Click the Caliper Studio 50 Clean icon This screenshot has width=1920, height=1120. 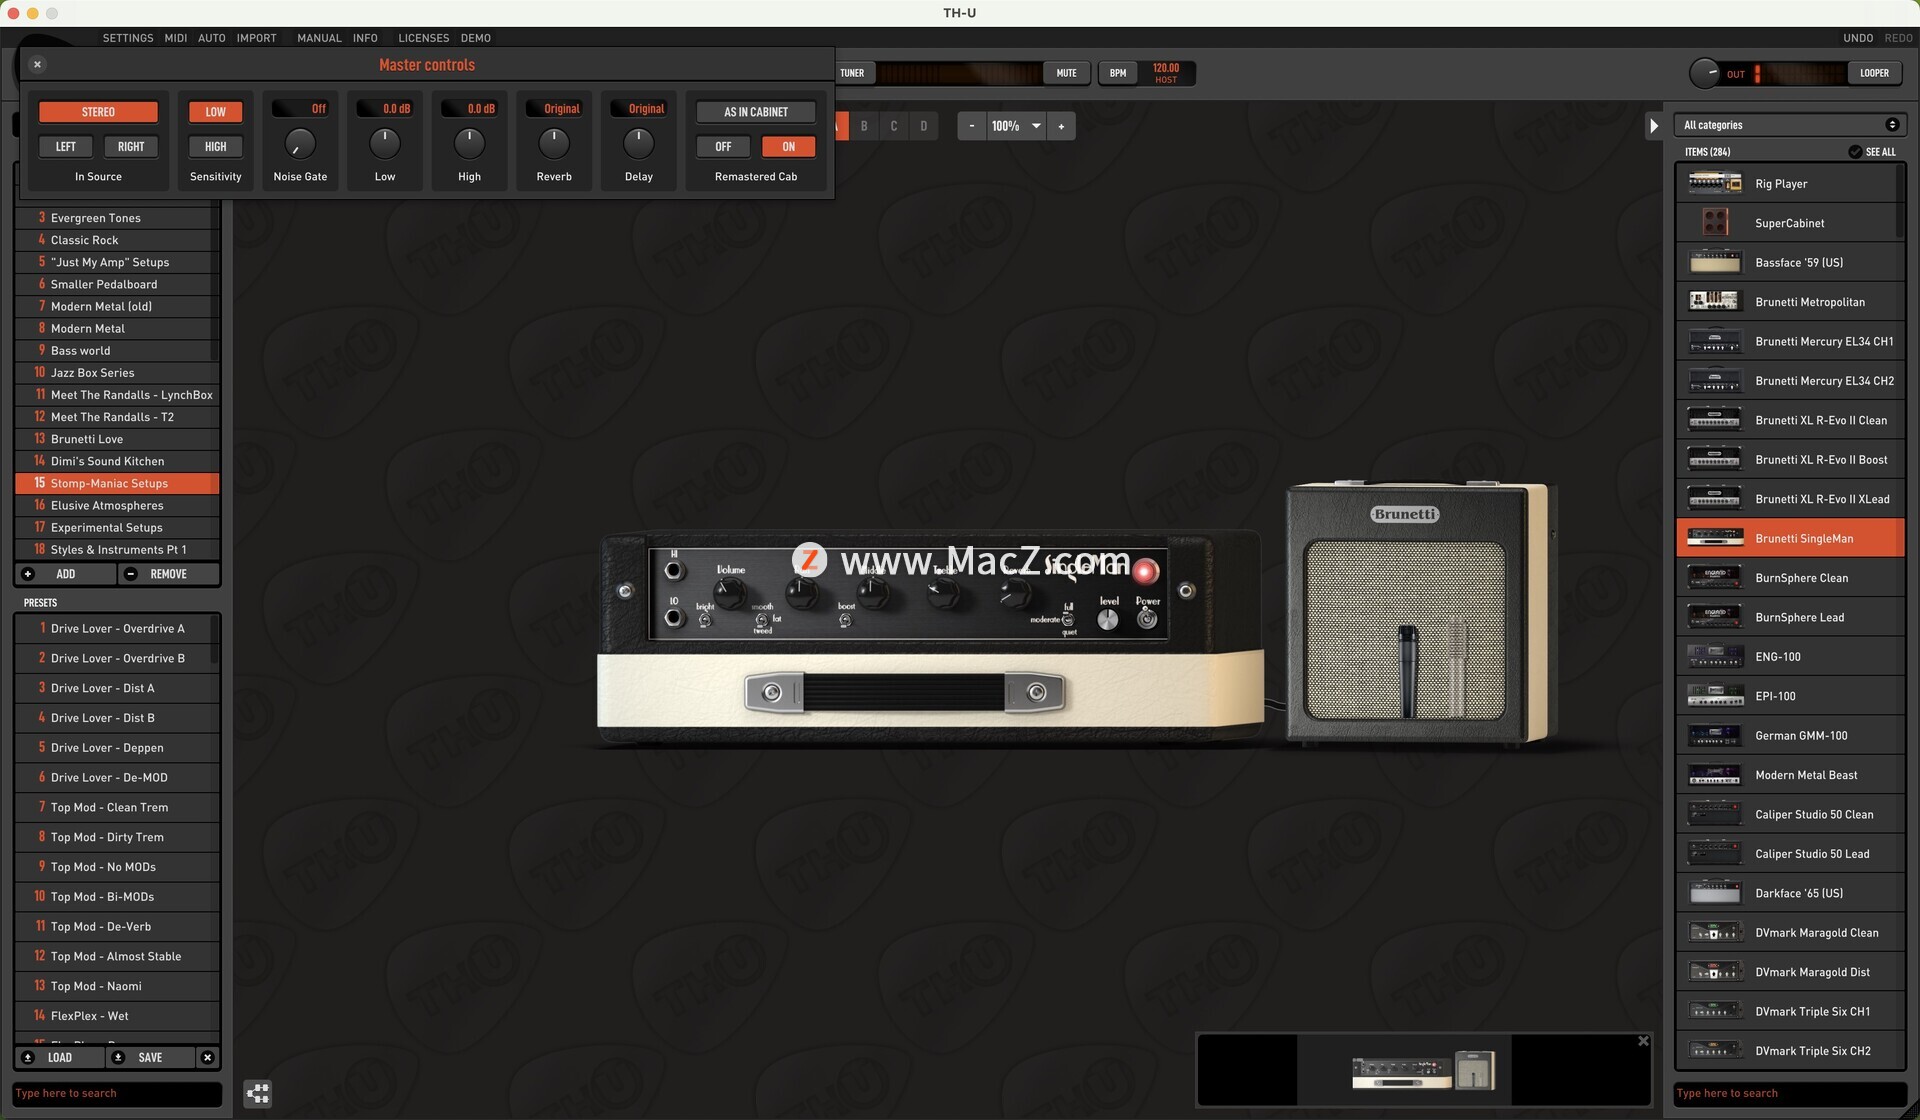pyautogui.click(x=1715, y=814)
